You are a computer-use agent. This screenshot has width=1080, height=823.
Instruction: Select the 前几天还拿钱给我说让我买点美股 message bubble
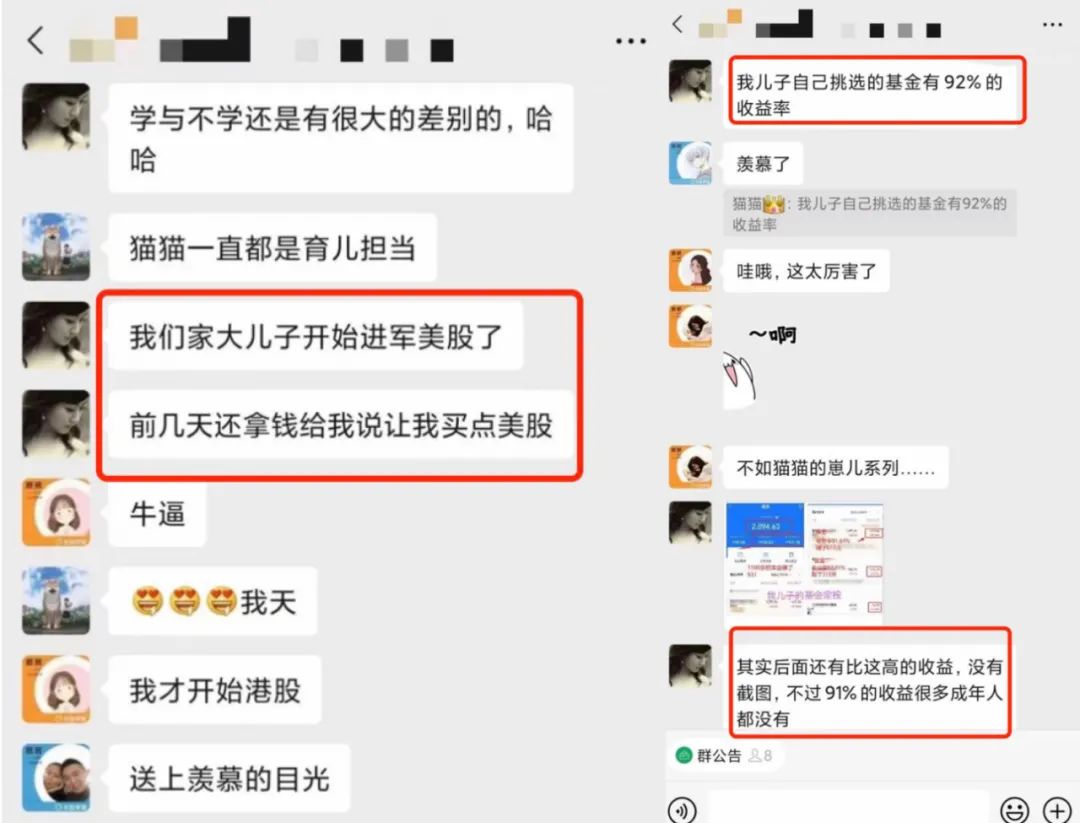pos(341,424)
